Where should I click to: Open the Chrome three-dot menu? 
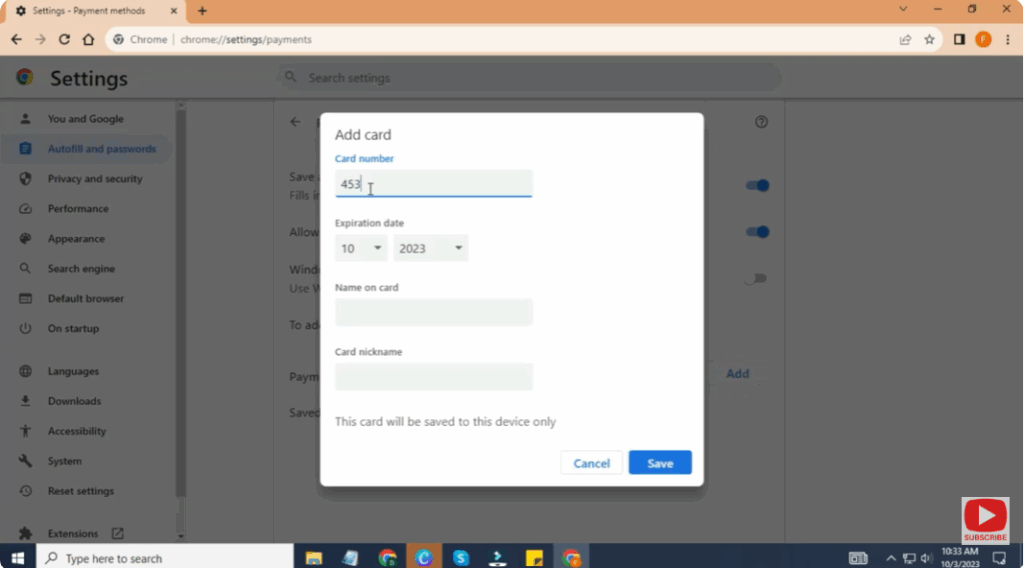click(x=1008, y=40)
